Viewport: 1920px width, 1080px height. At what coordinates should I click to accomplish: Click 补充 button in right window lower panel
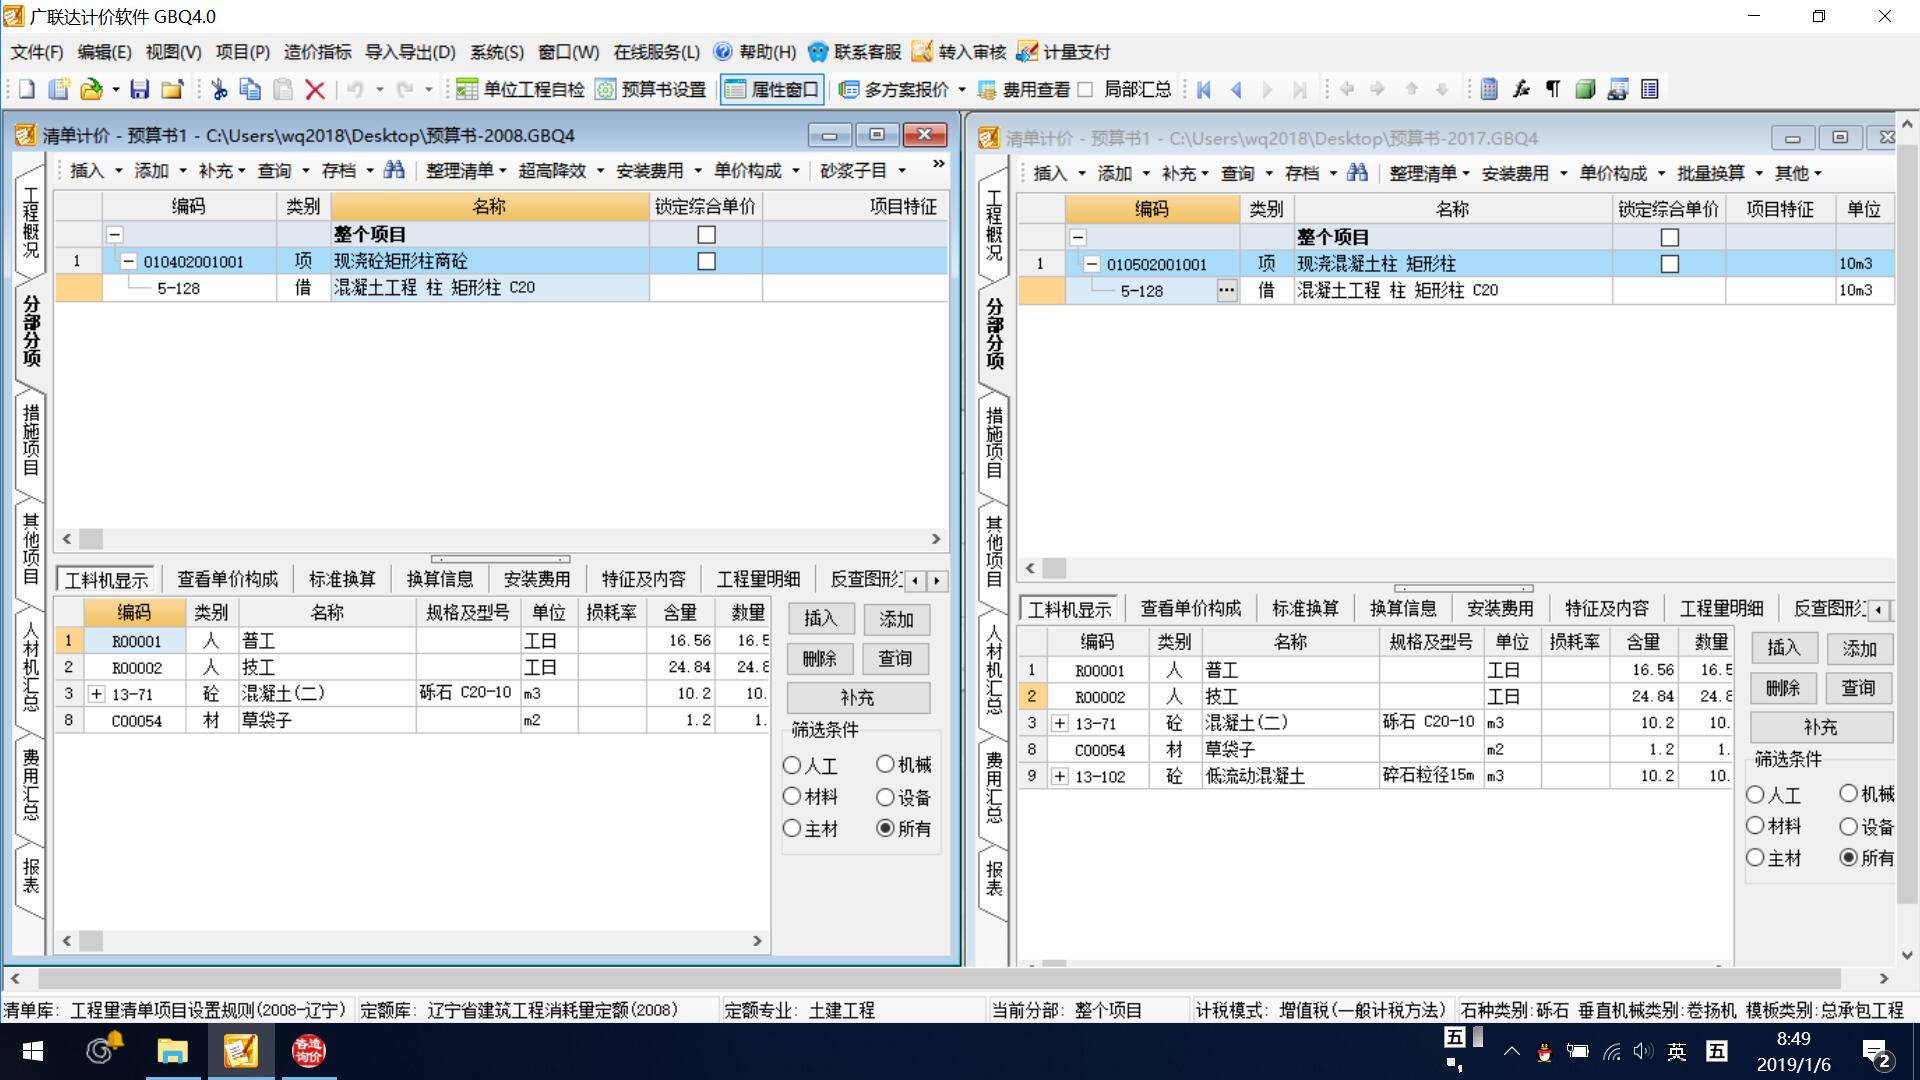pos(1821,727)
